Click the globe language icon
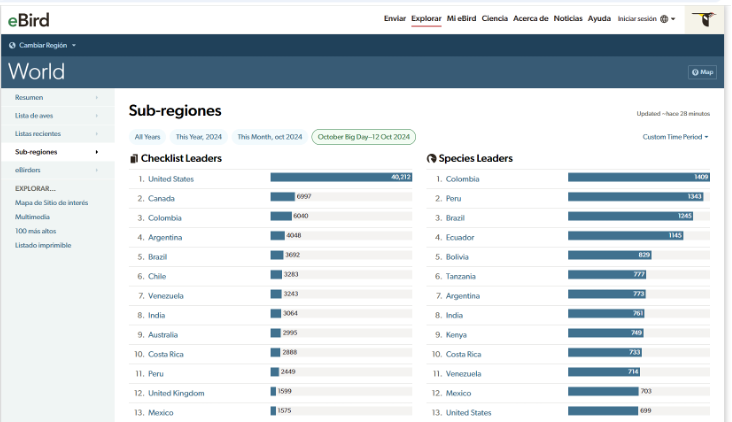This screenshot has width=732, height=422. pyautogui.click(x=664, y=19)
